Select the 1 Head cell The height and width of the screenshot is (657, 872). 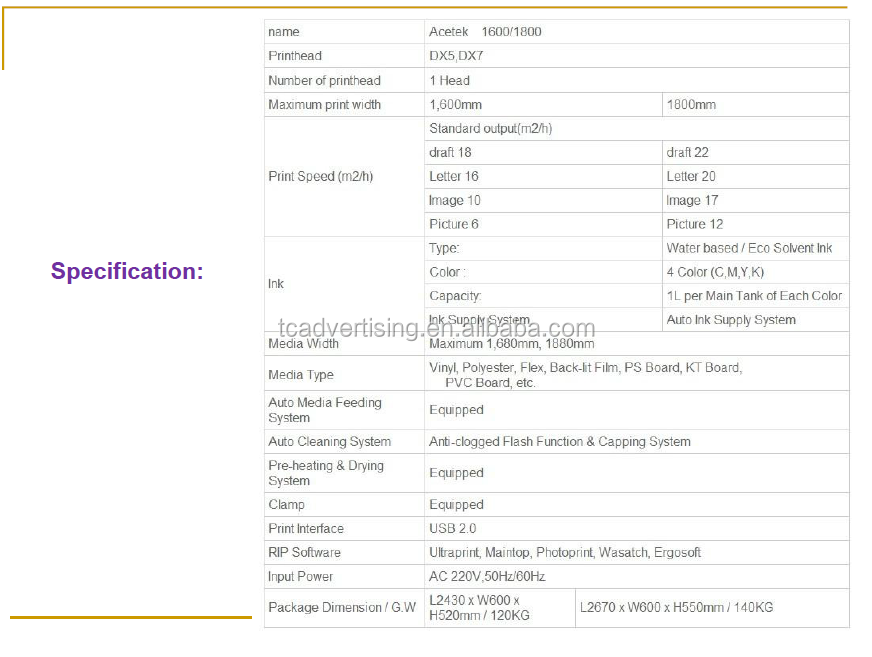(x=449, y=80)
